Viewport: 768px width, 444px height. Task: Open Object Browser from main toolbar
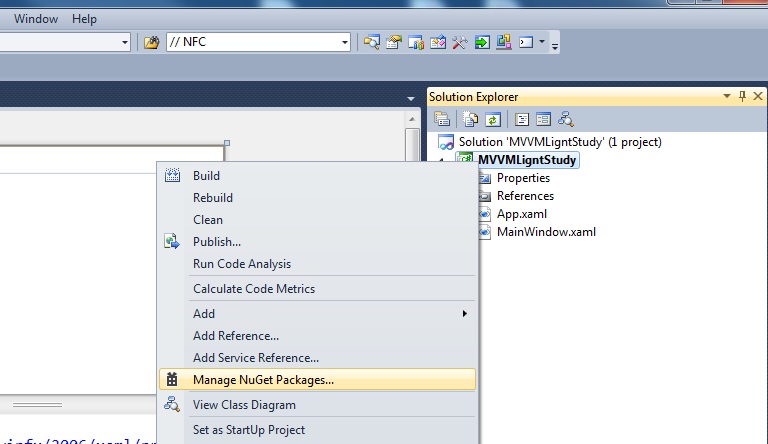[x=416, y=42]
